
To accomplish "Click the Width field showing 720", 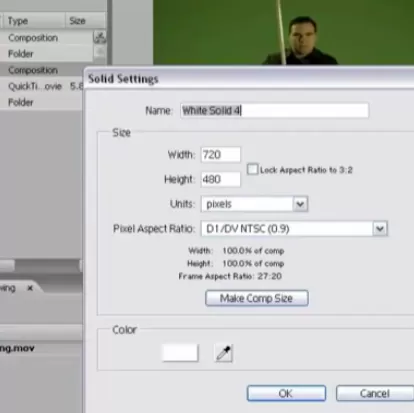I will (220, 155).
